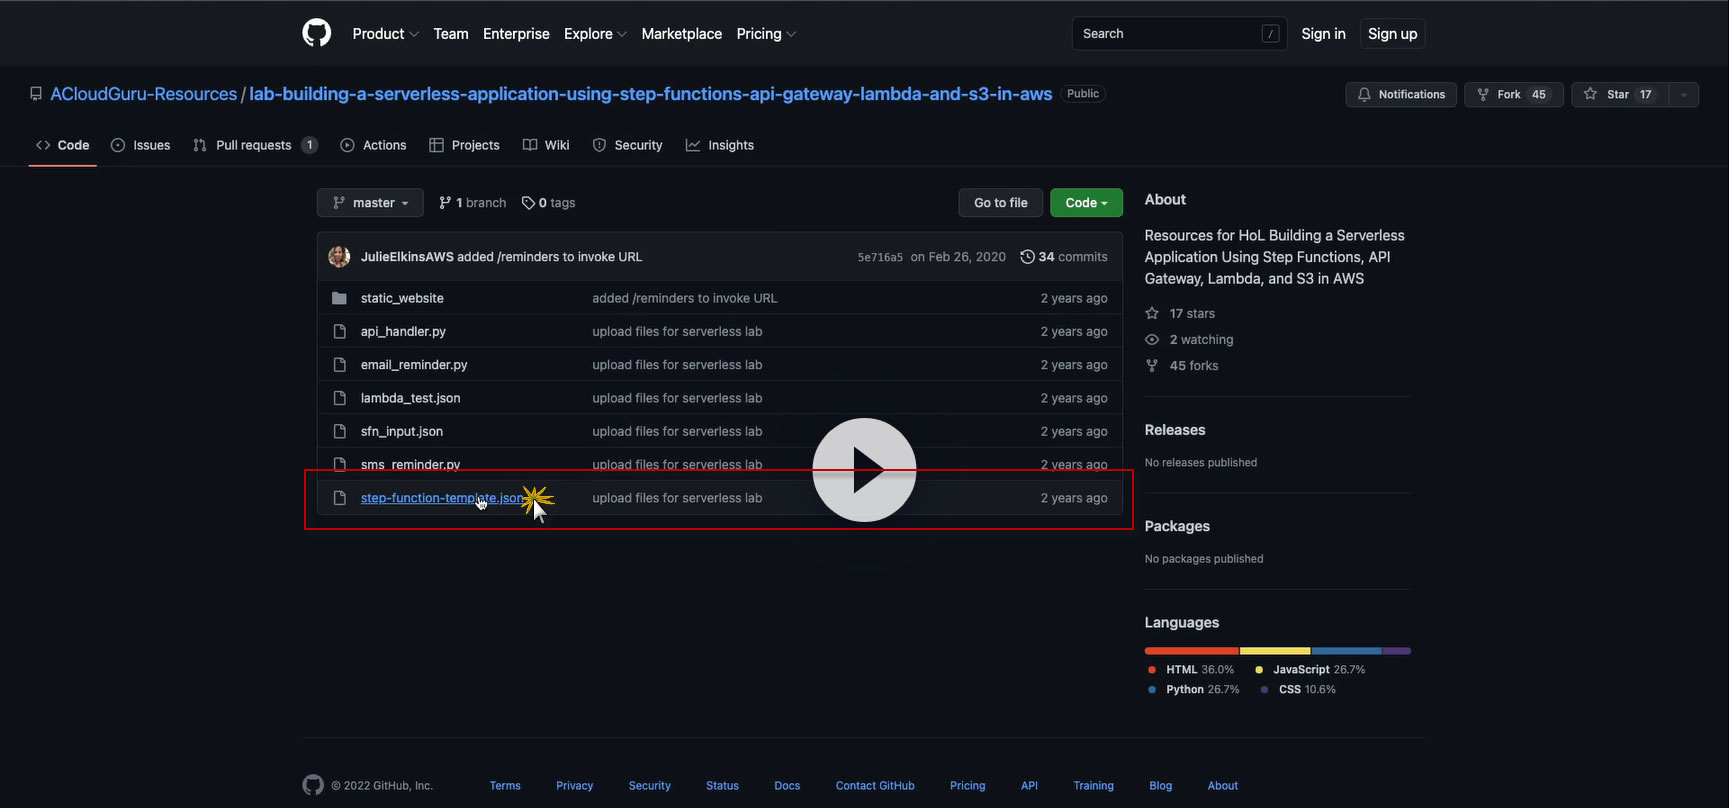Open the step-function-template.json file
This screenshot has width=1729, height=808.
[x=442, y=498]
